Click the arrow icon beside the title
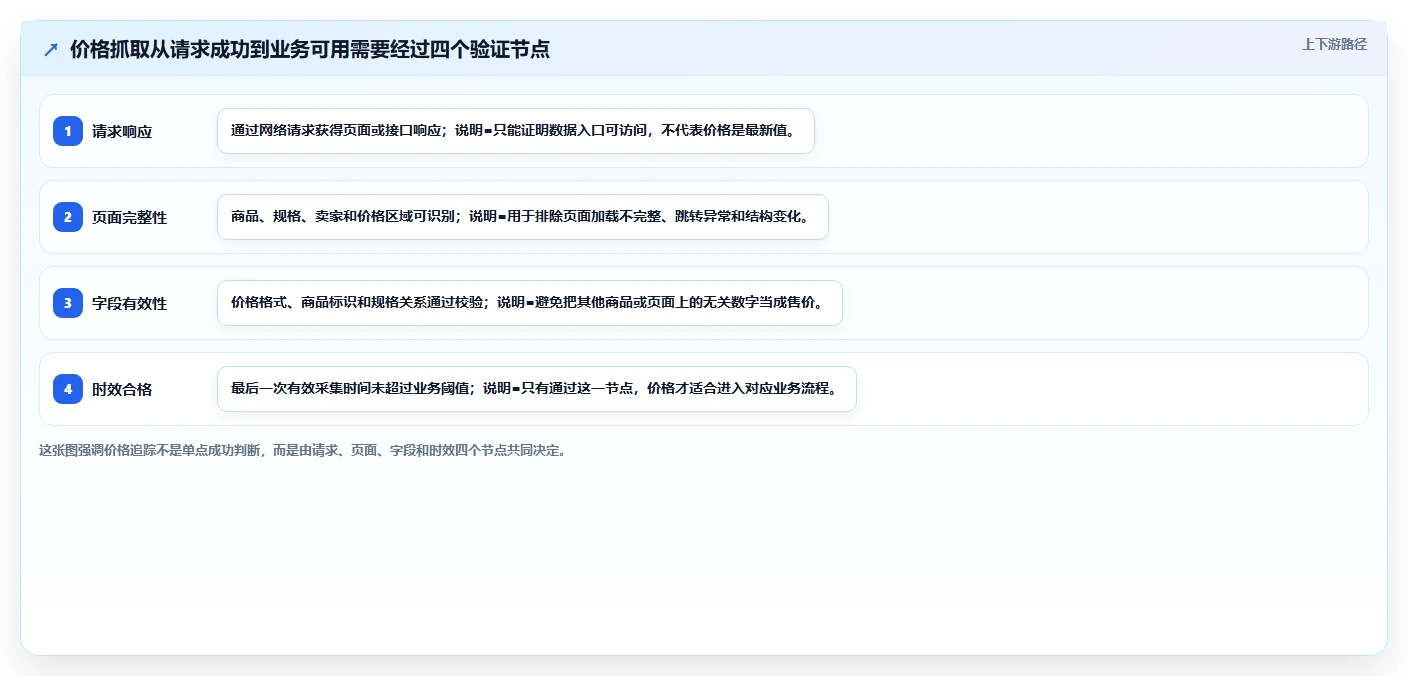This screenshot has height=676, width=1408. 51,50
